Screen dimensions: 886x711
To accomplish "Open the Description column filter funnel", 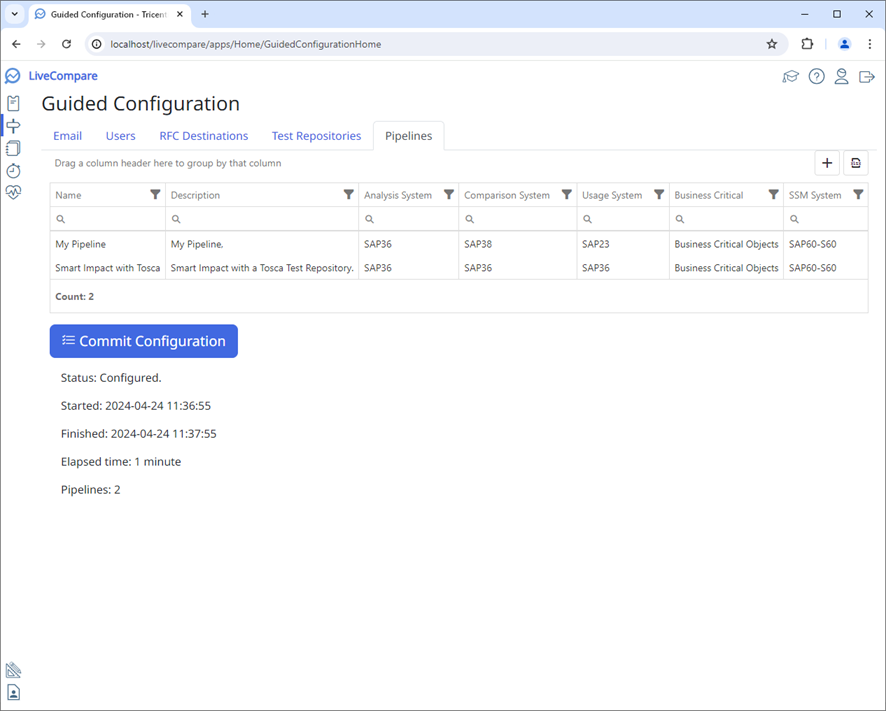I will [x=348, y=194].
